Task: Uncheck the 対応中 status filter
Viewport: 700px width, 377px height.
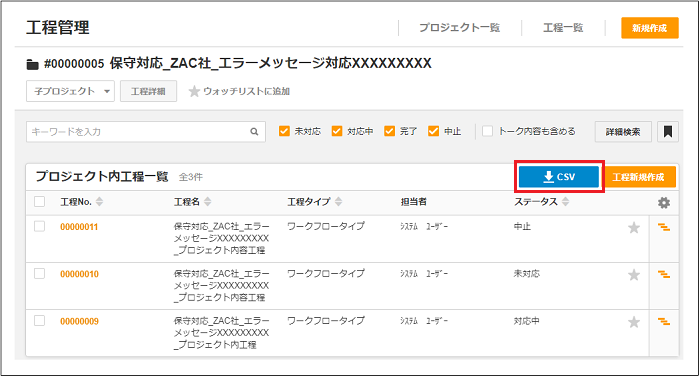Action: pos(337,131)
